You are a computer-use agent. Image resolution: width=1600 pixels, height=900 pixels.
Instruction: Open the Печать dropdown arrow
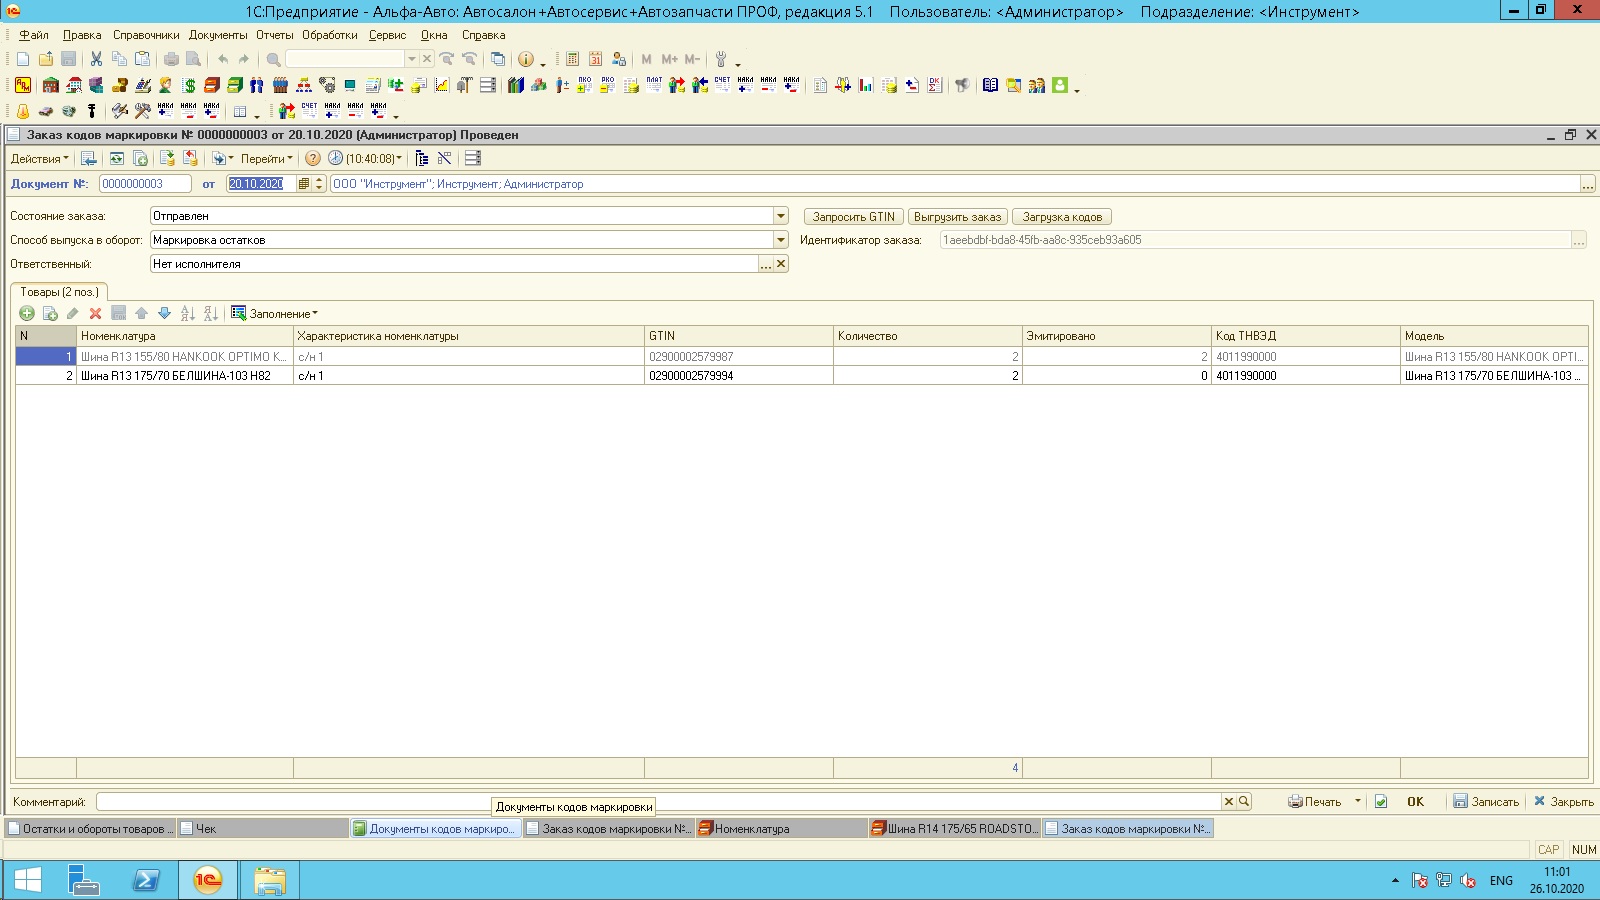click(x=1357, y=801)
